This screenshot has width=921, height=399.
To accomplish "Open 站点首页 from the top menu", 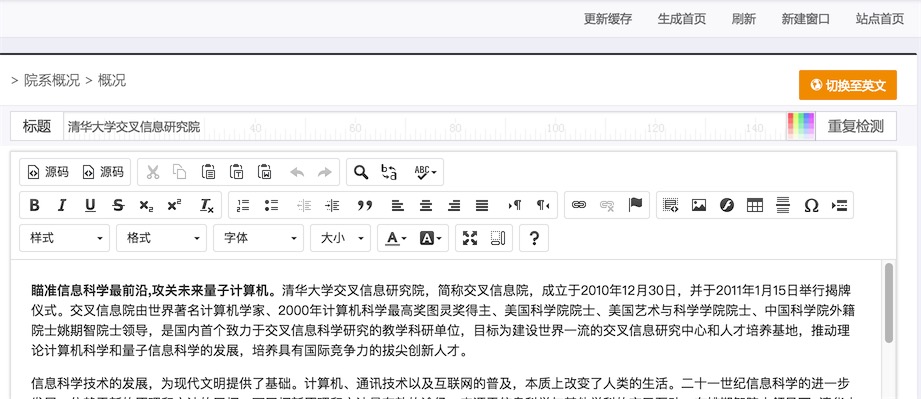I will pos(880,19).
